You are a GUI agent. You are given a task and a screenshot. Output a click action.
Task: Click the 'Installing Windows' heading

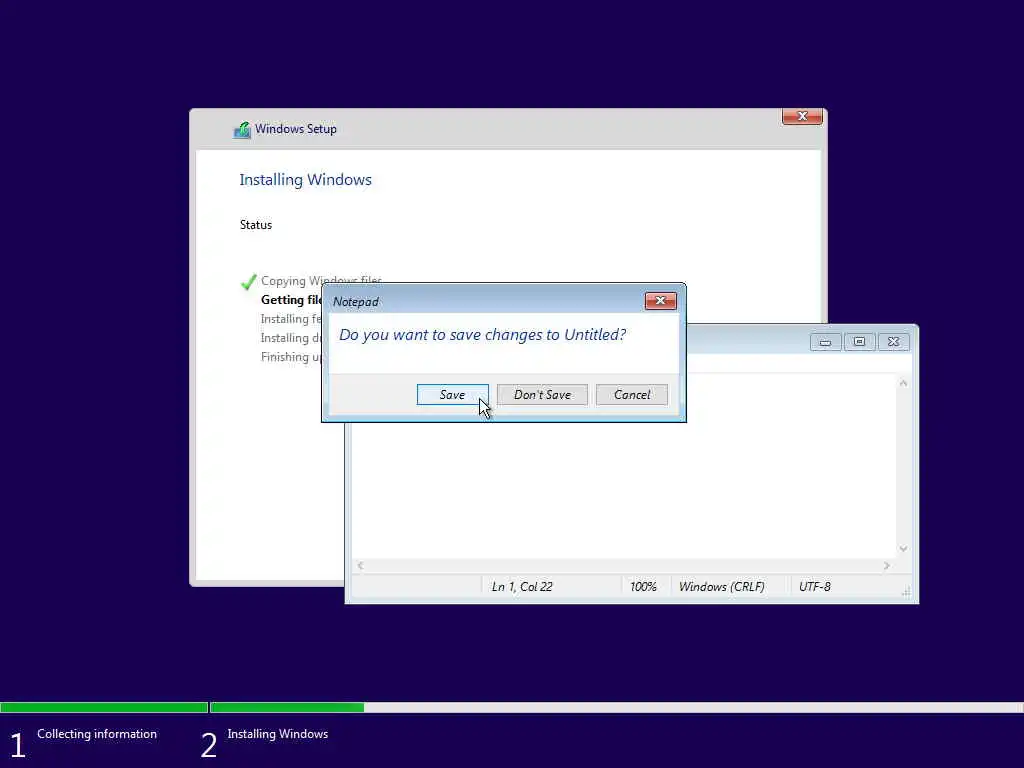point(305,180)
